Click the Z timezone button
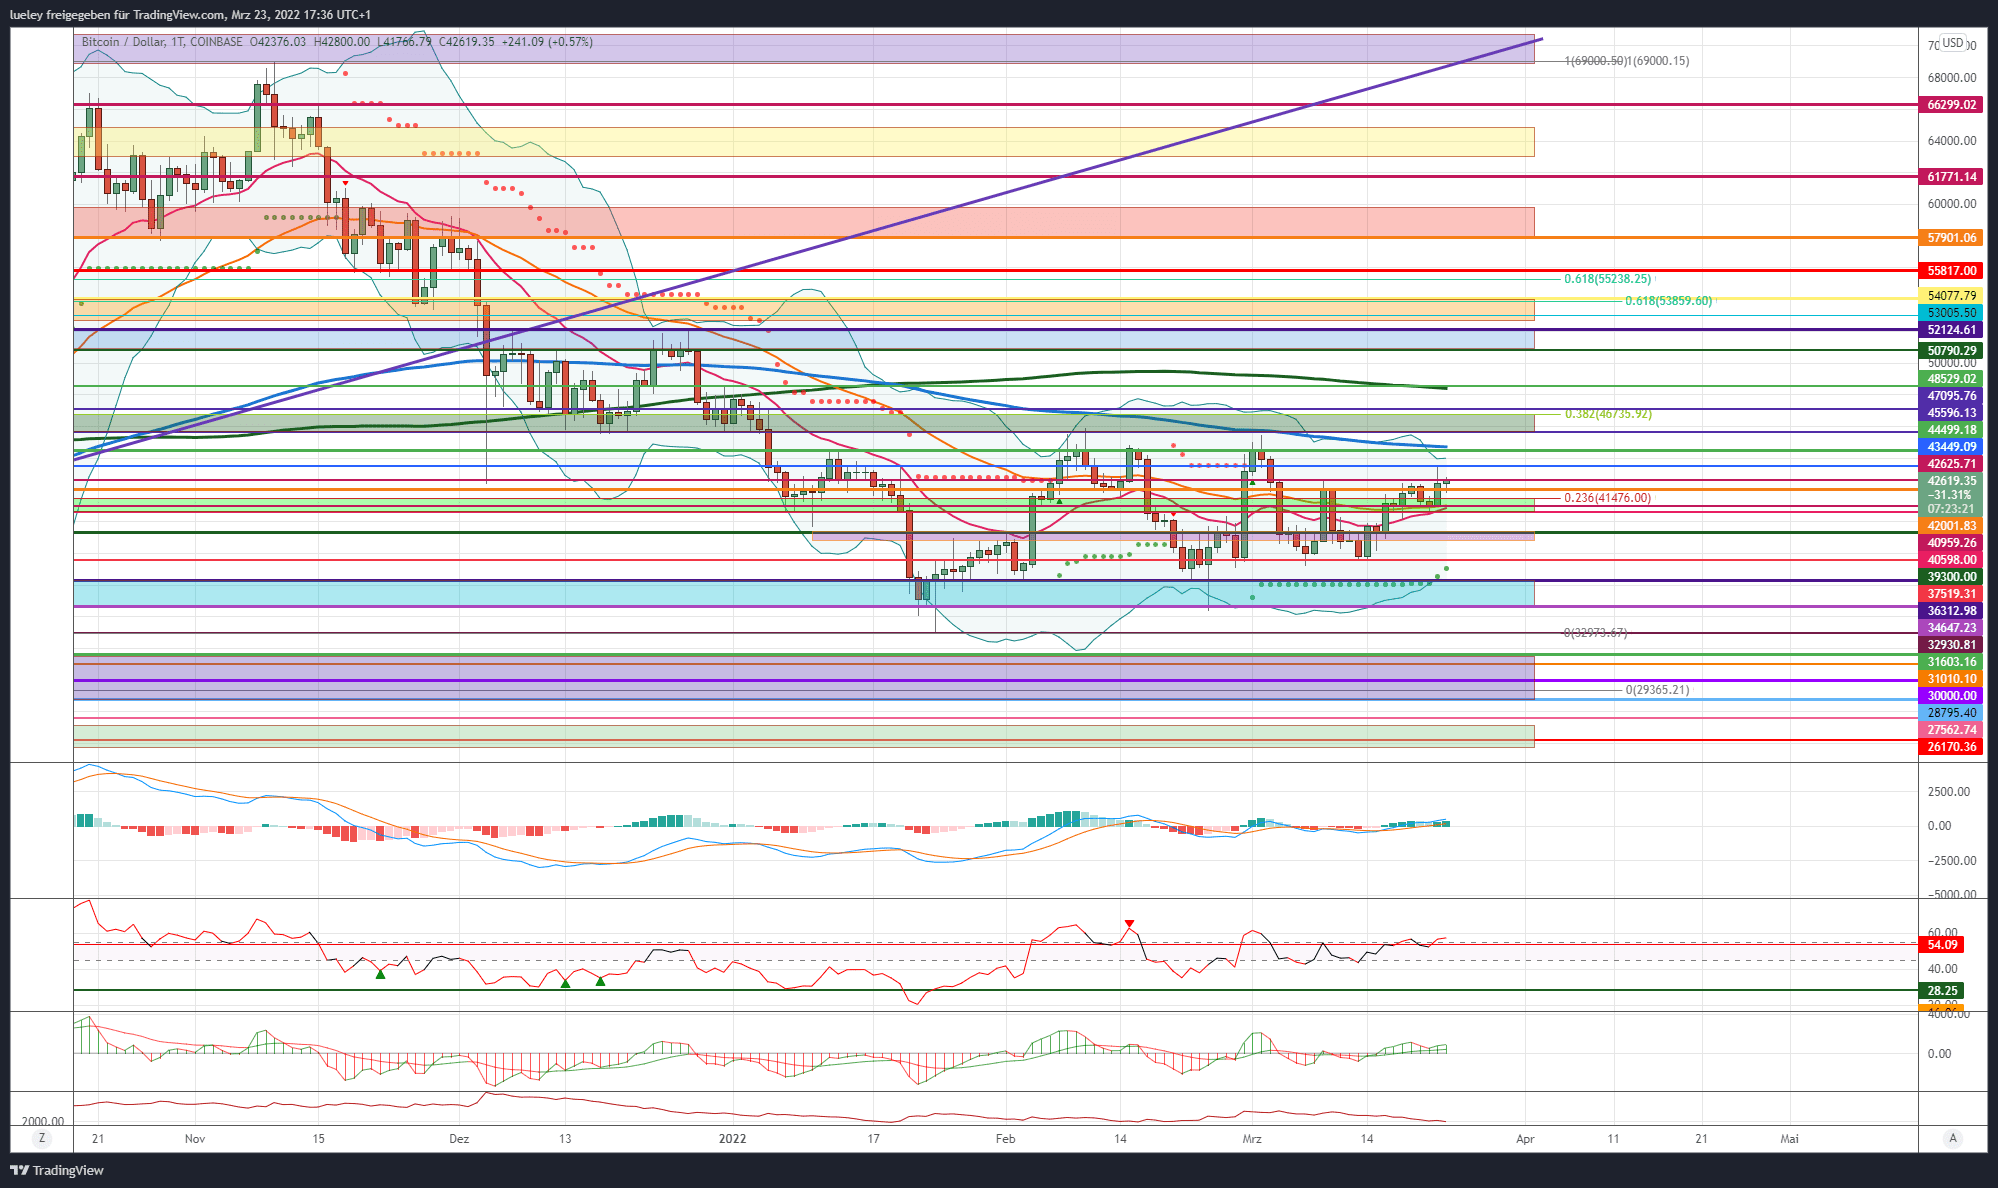 41,1138
